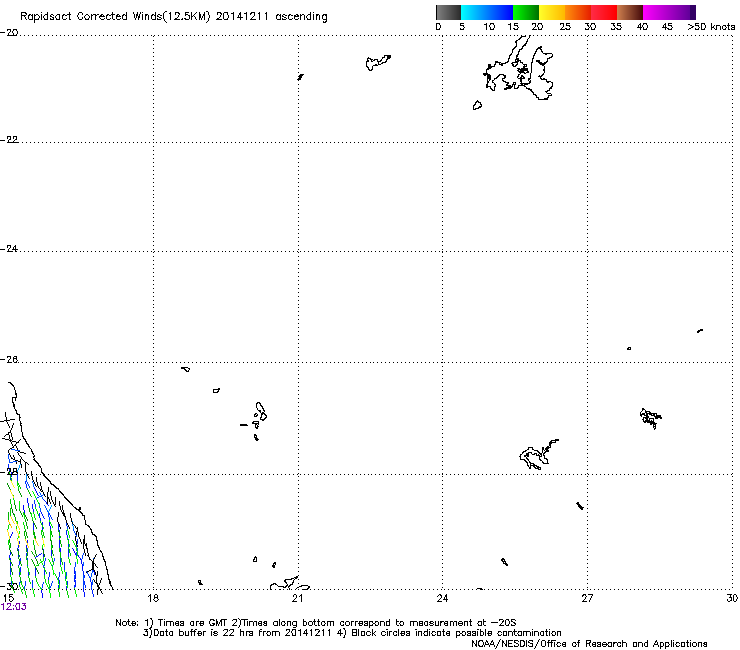Click the orange 25-30 knots color band

(x=578, y=13)
